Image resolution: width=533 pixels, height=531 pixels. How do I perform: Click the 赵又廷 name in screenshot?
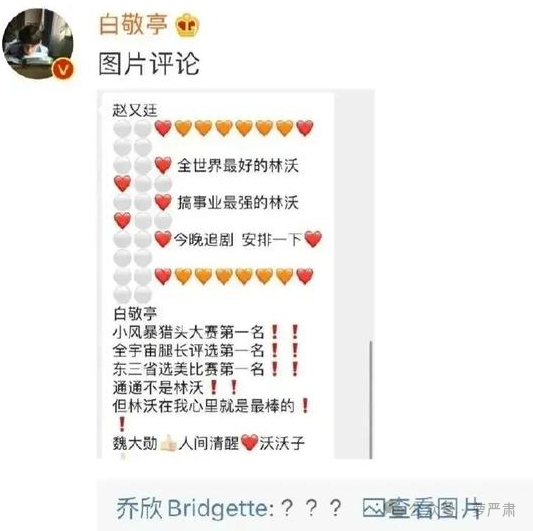pos(135,110)
